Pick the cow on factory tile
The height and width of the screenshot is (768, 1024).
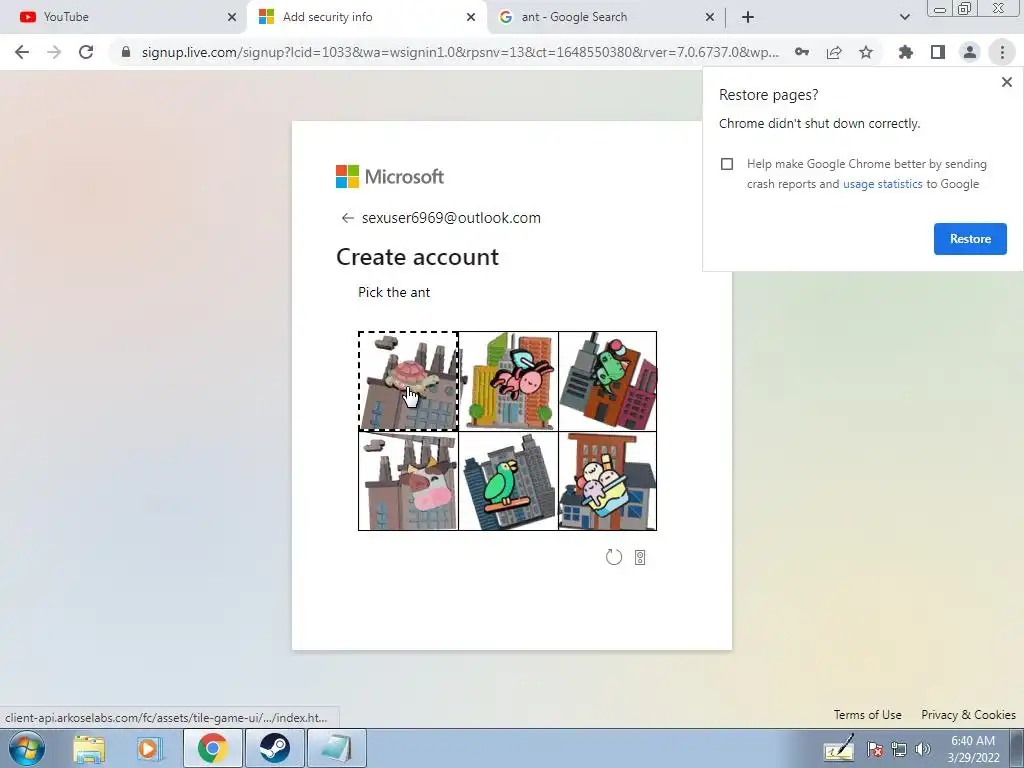pos(408,481)
